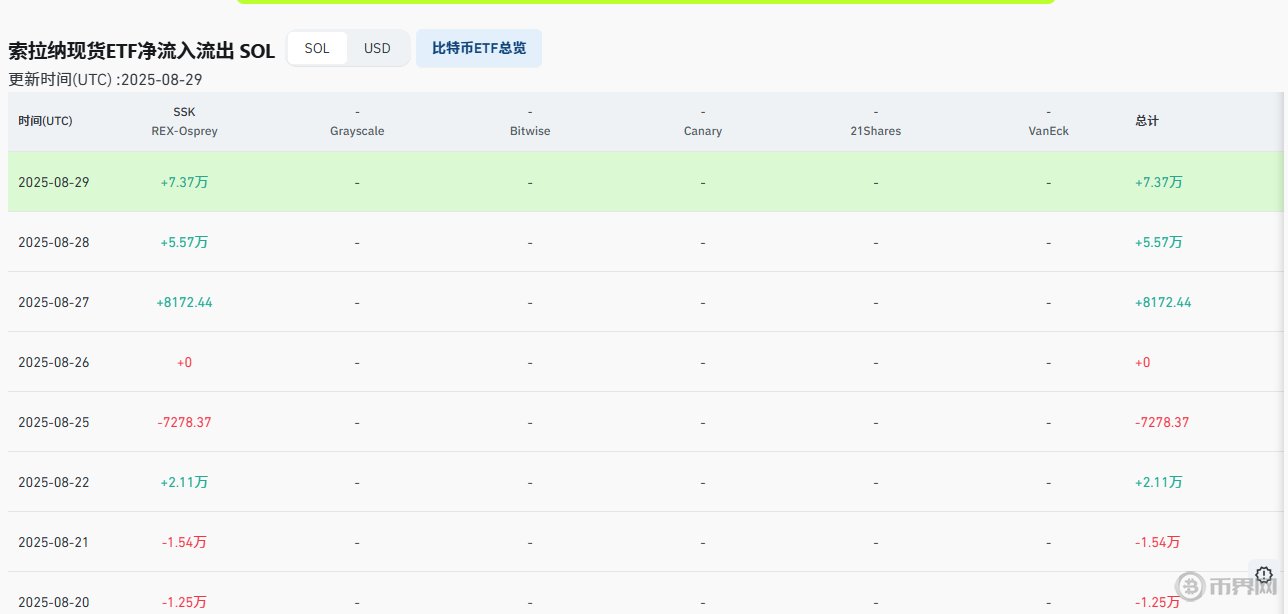The image size is (1288, 614).
Task: Click +8172.44 in the SSK REX-Osprey column
Action: (x=184, y=302)
